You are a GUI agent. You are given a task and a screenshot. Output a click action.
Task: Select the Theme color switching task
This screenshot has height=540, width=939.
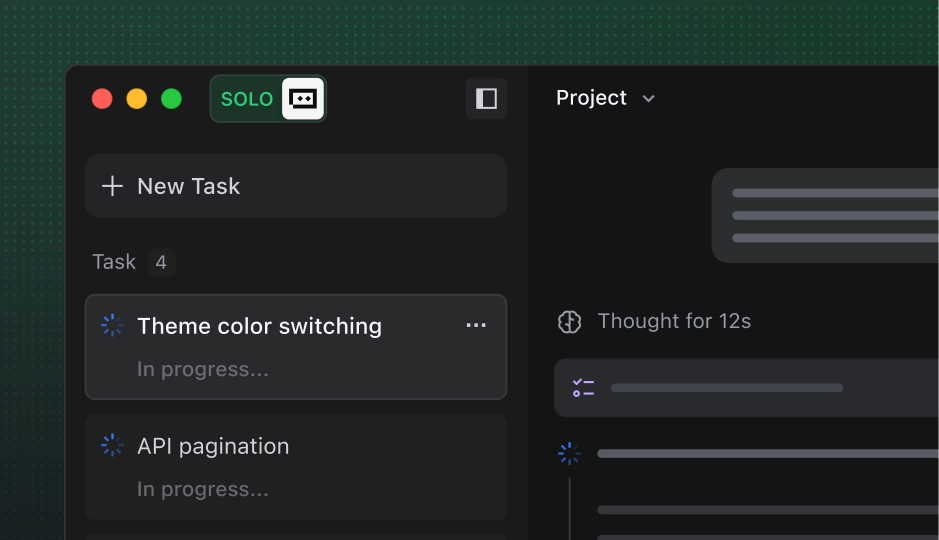point(259,326)
